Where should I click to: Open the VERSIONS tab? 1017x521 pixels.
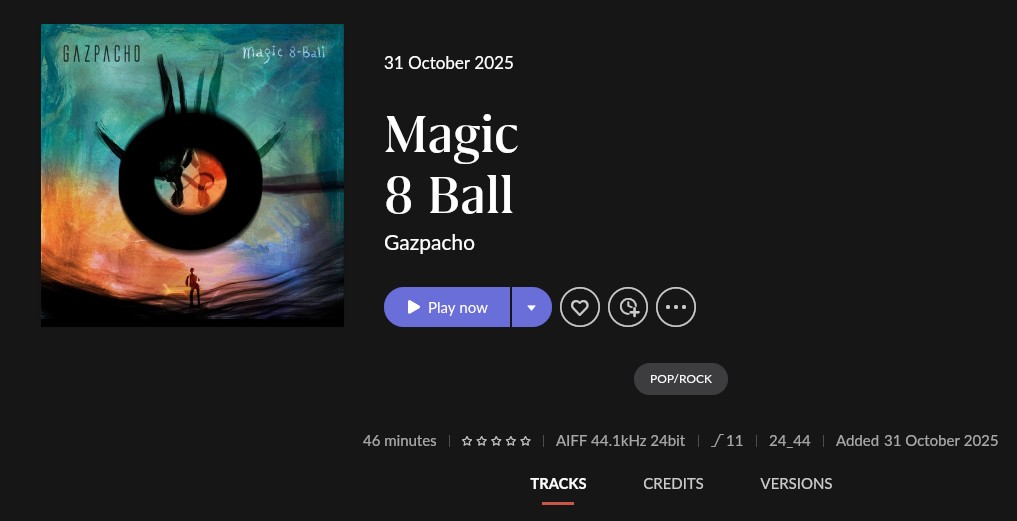[796, 484]
